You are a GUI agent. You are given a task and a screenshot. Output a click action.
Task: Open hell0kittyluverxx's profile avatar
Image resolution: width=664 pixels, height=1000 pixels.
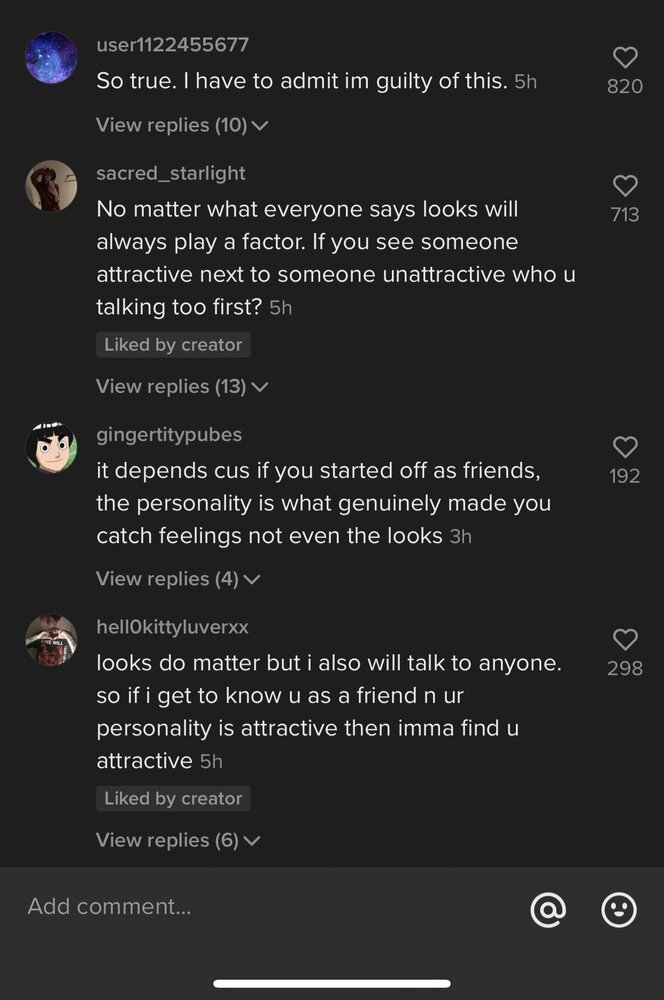51,640
